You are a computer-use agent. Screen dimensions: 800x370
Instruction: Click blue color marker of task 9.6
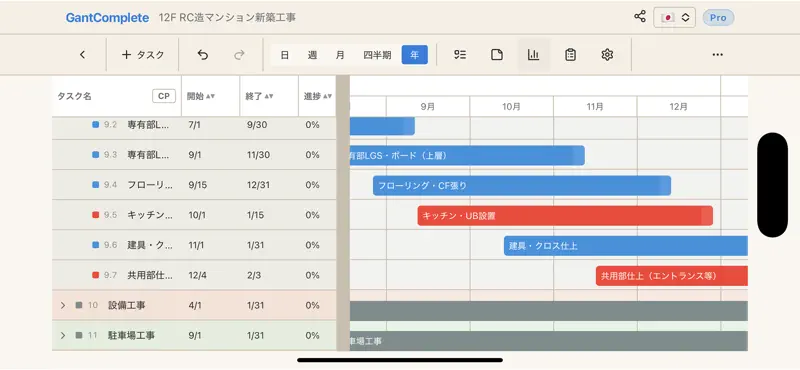pyautogui.click(x=95, y=245)
